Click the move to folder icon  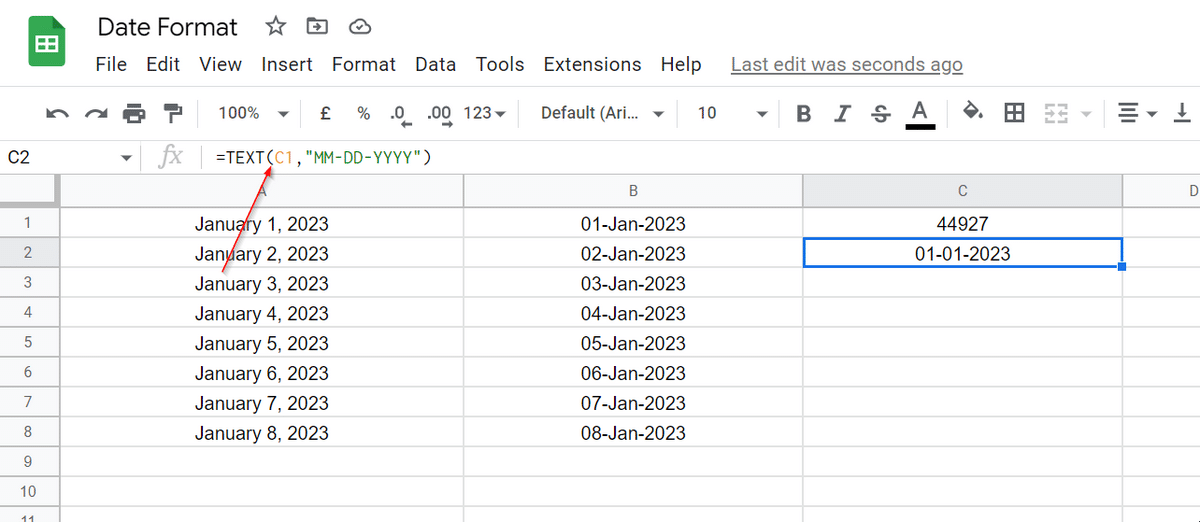click(317, 26)
